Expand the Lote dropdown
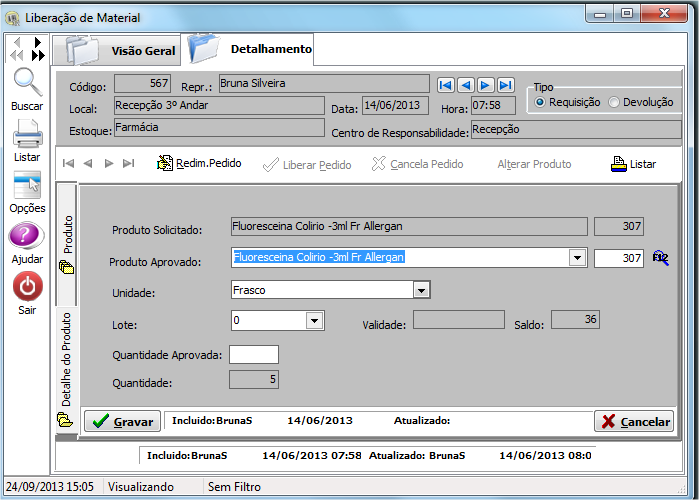 point(315,321)
